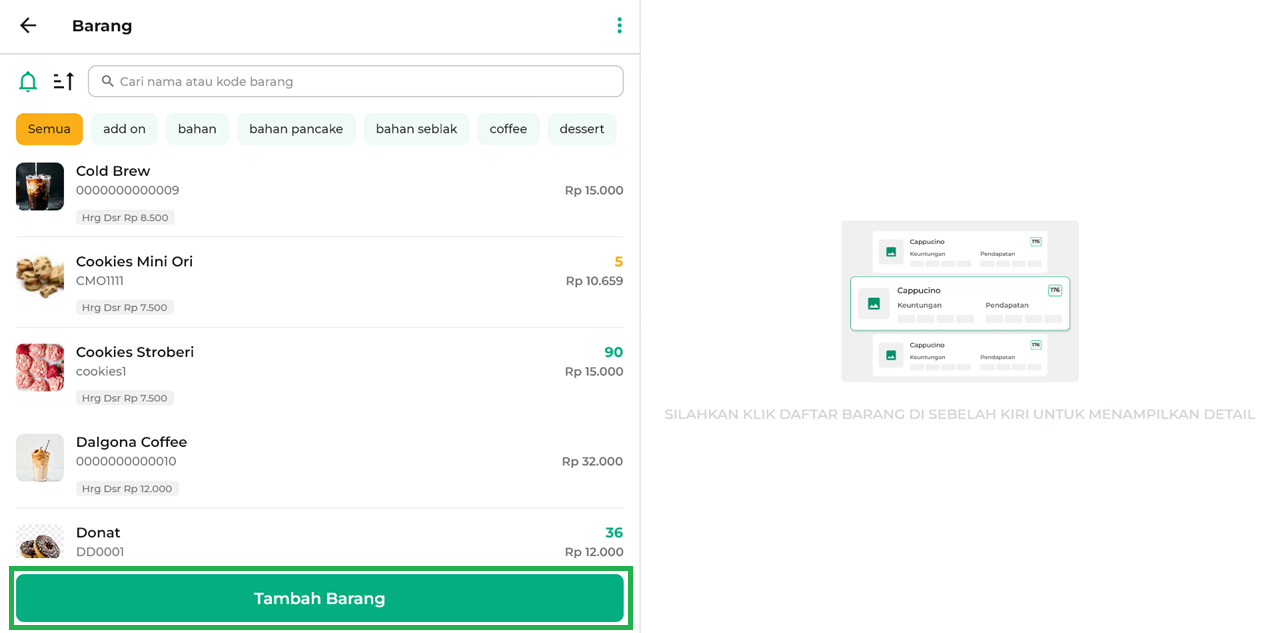Screen dimensions: 1274x633
Task: Filter by bahan category
Action: click(x=197, y=129)
